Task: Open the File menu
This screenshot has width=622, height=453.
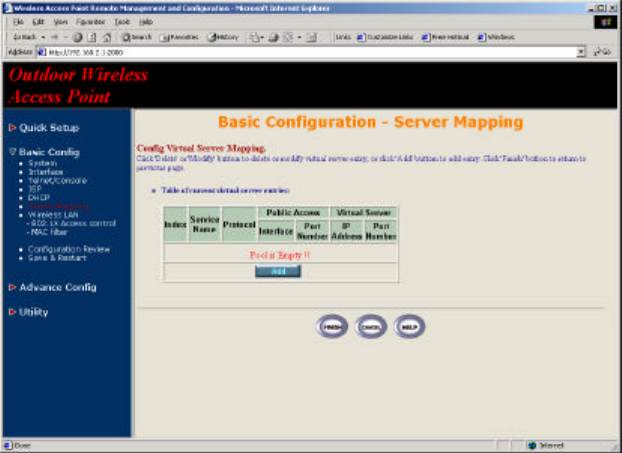Action: pos(18,22)
